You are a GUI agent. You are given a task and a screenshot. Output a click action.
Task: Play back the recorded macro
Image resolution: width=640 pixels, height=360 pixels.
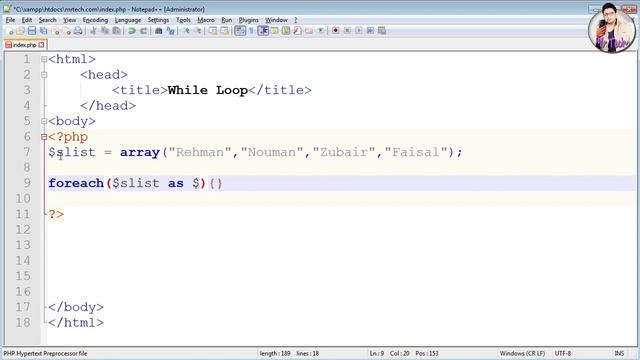pos(359,31)
